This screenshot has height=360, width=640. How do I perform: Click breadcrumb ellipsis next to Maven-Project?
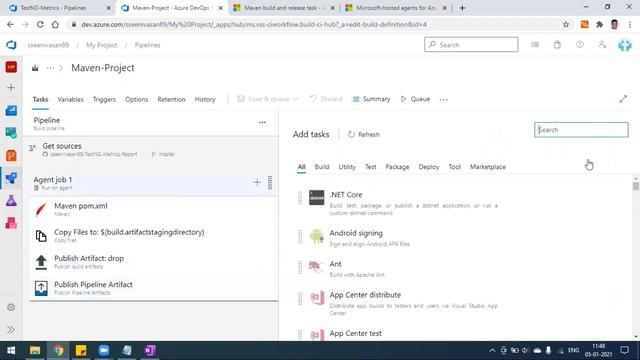click(50, 68)
